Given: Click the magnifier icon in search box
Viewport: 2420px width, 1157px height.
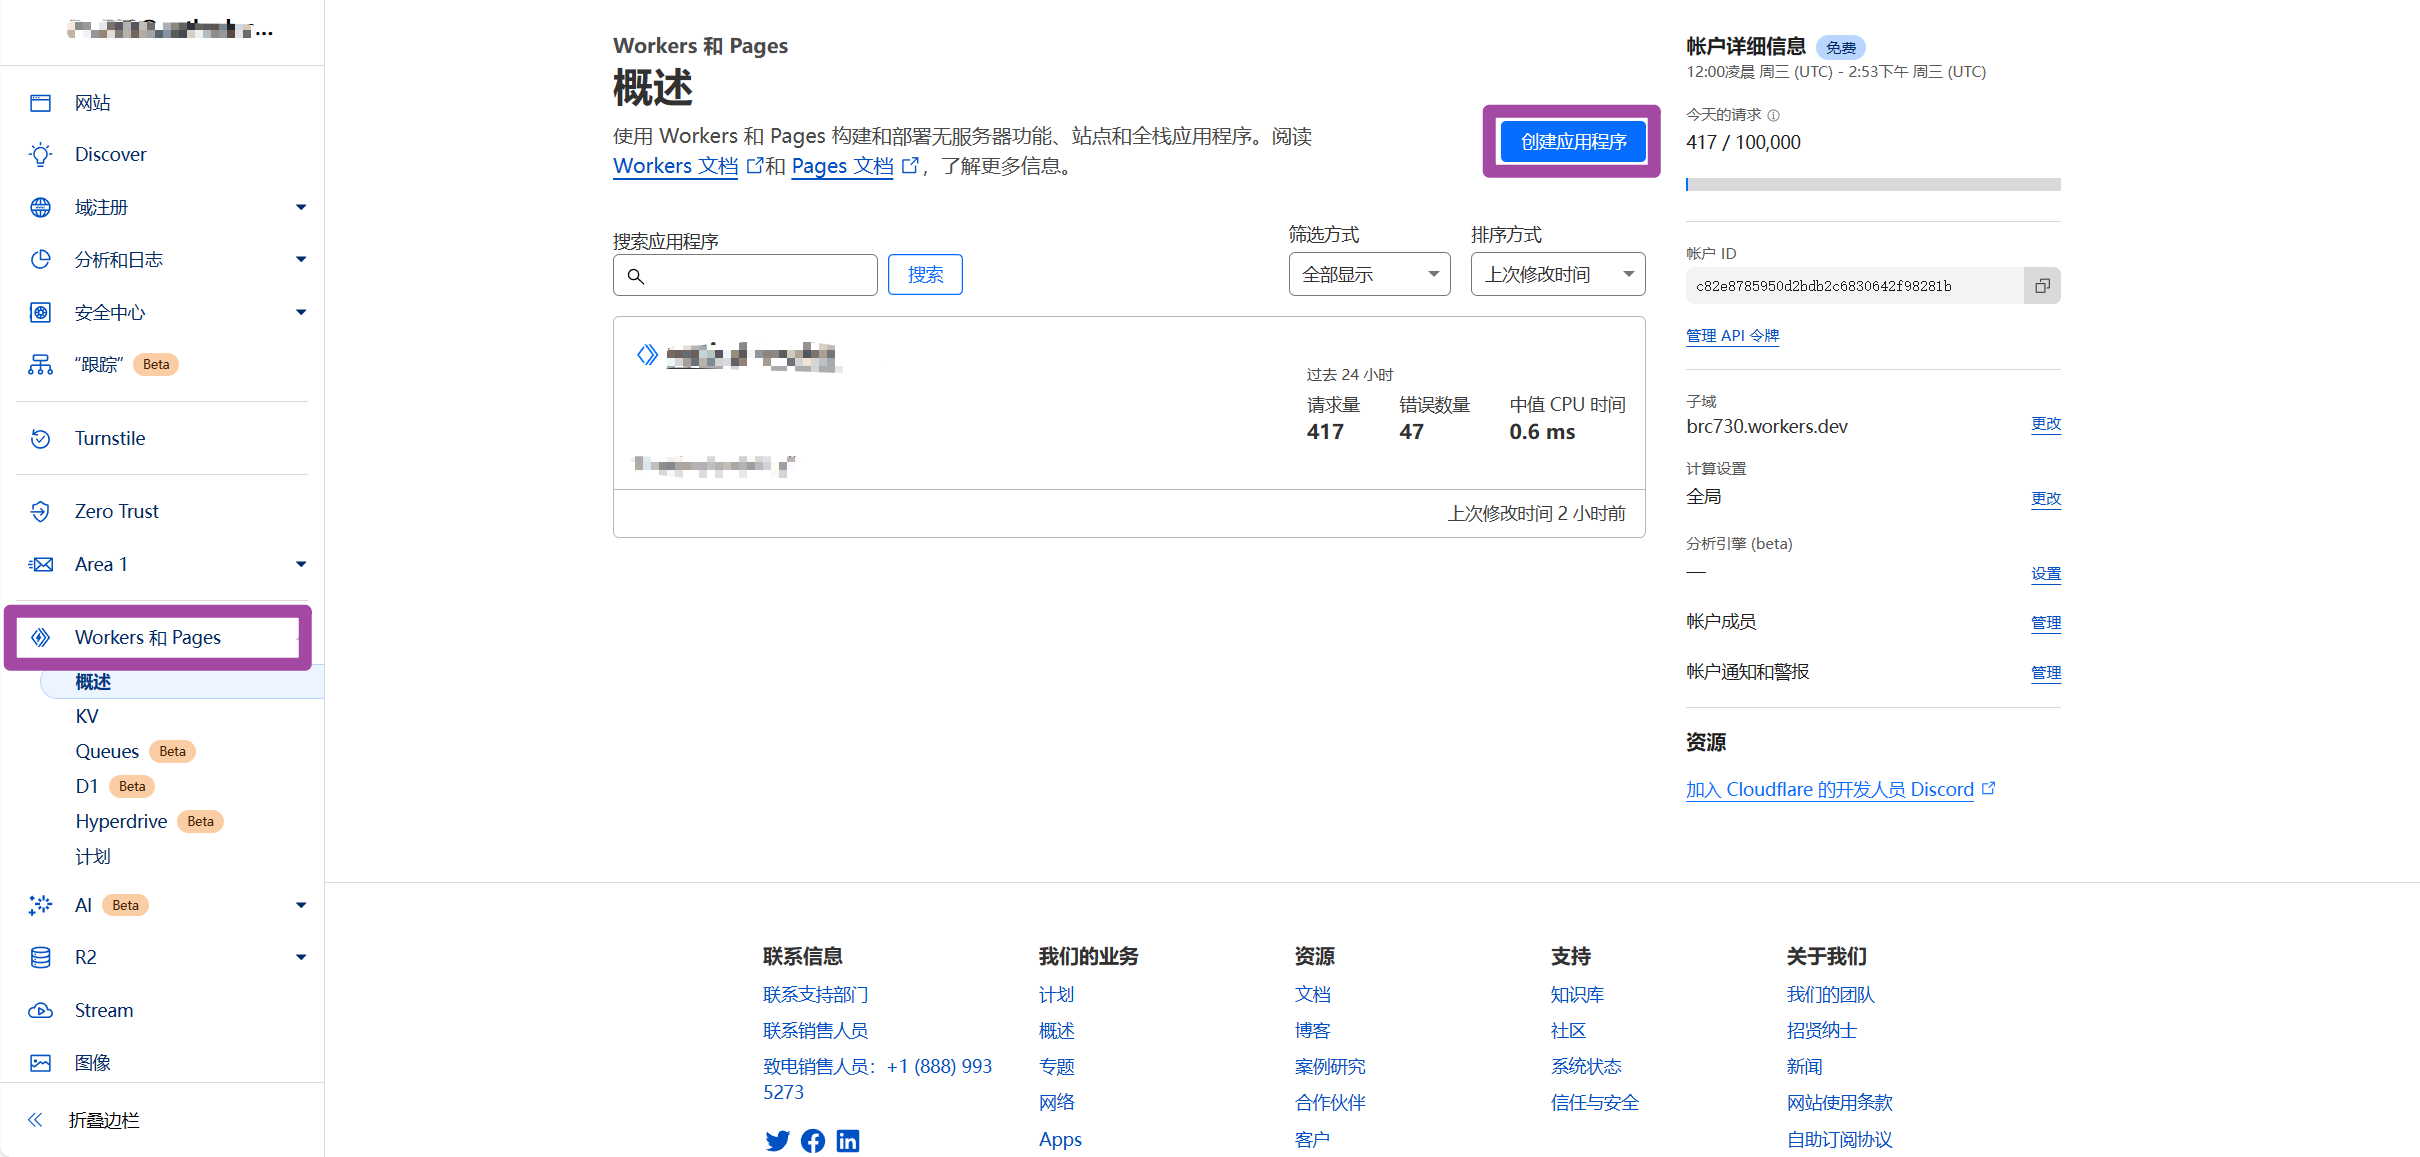Looking at the screenshot, I should tap(635, 276).
